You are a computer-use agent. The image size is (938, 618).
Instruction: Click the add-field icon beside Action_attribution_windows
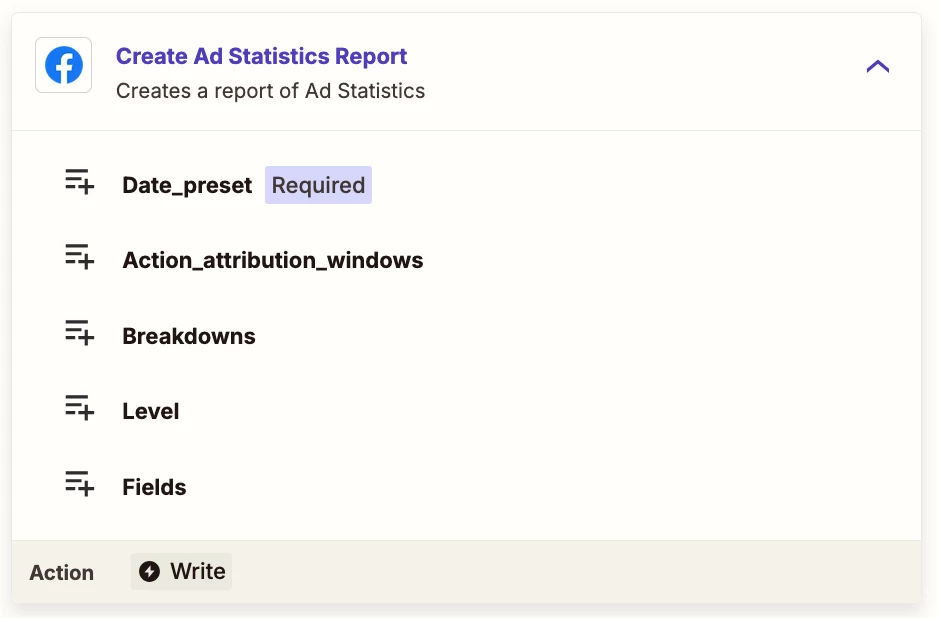[x=80, y=257]
